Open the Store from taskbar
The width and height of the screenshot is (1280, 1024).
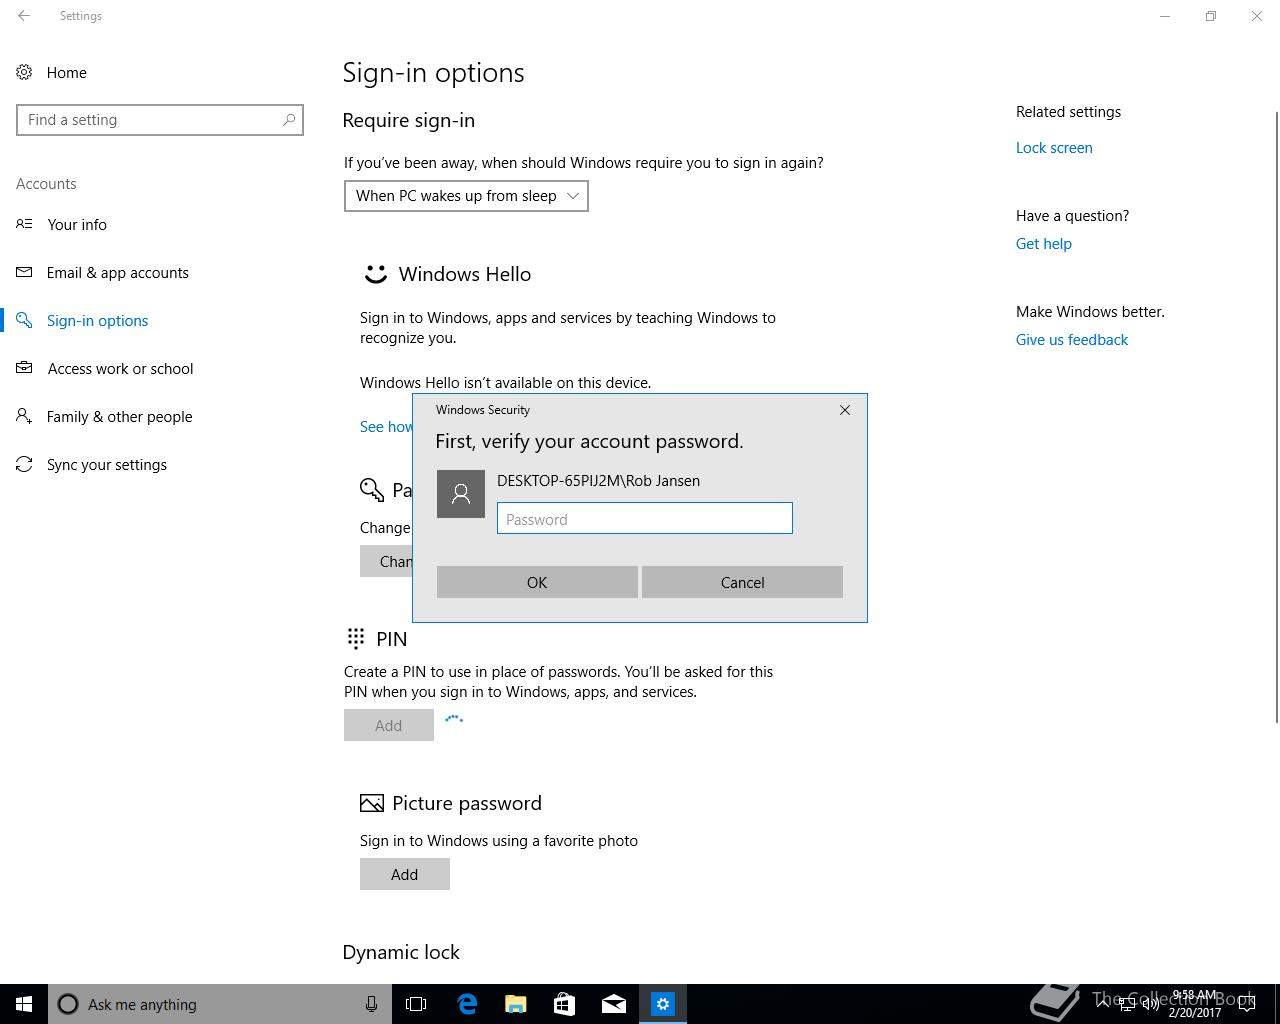564,1004
